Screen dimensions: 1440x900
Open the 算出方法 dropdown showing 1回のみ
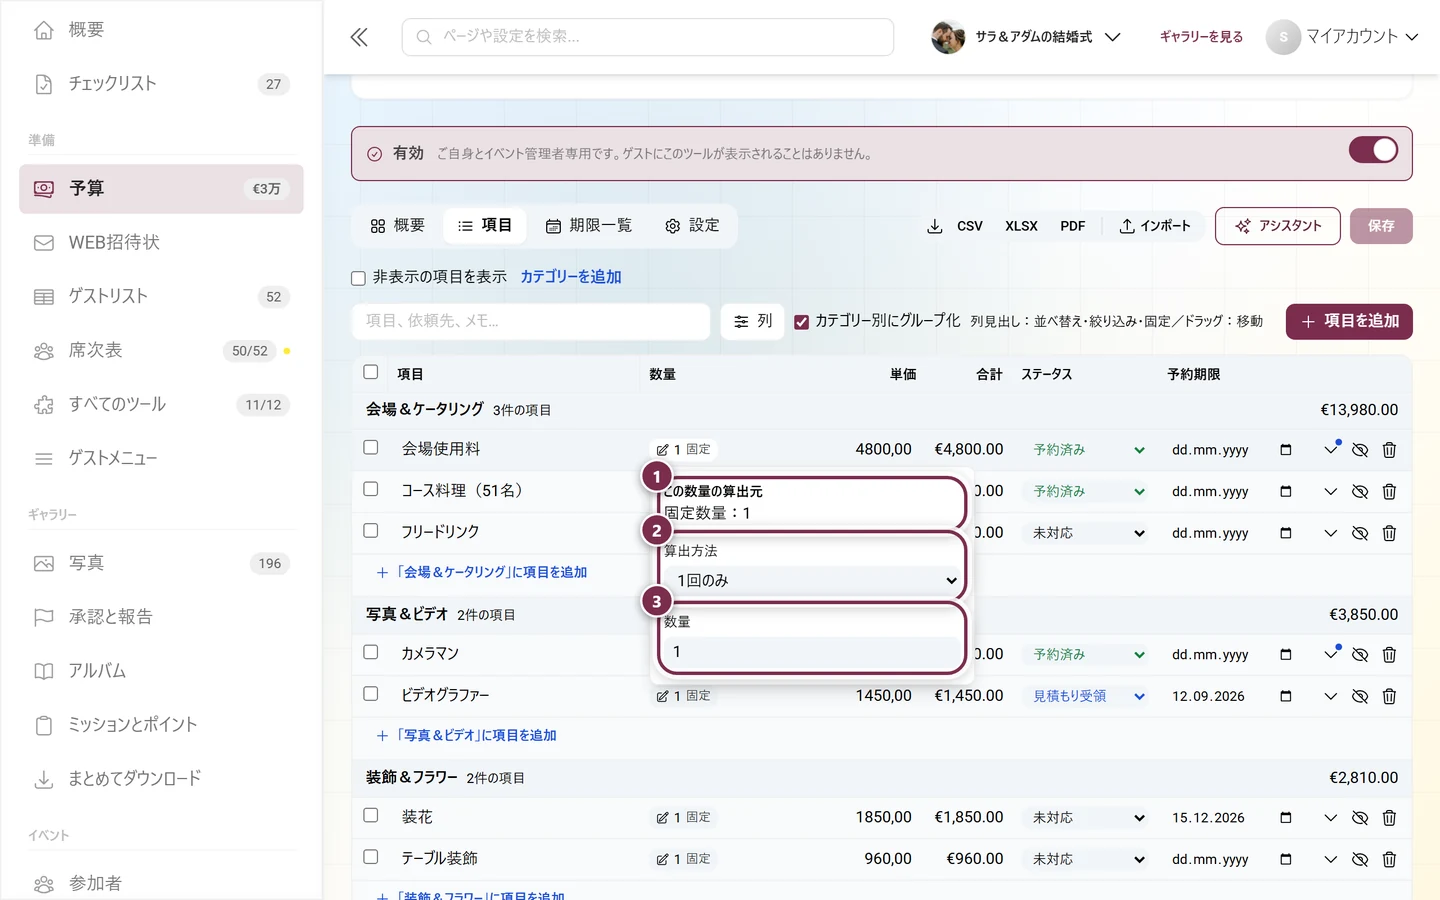click(x=812, y=580)
